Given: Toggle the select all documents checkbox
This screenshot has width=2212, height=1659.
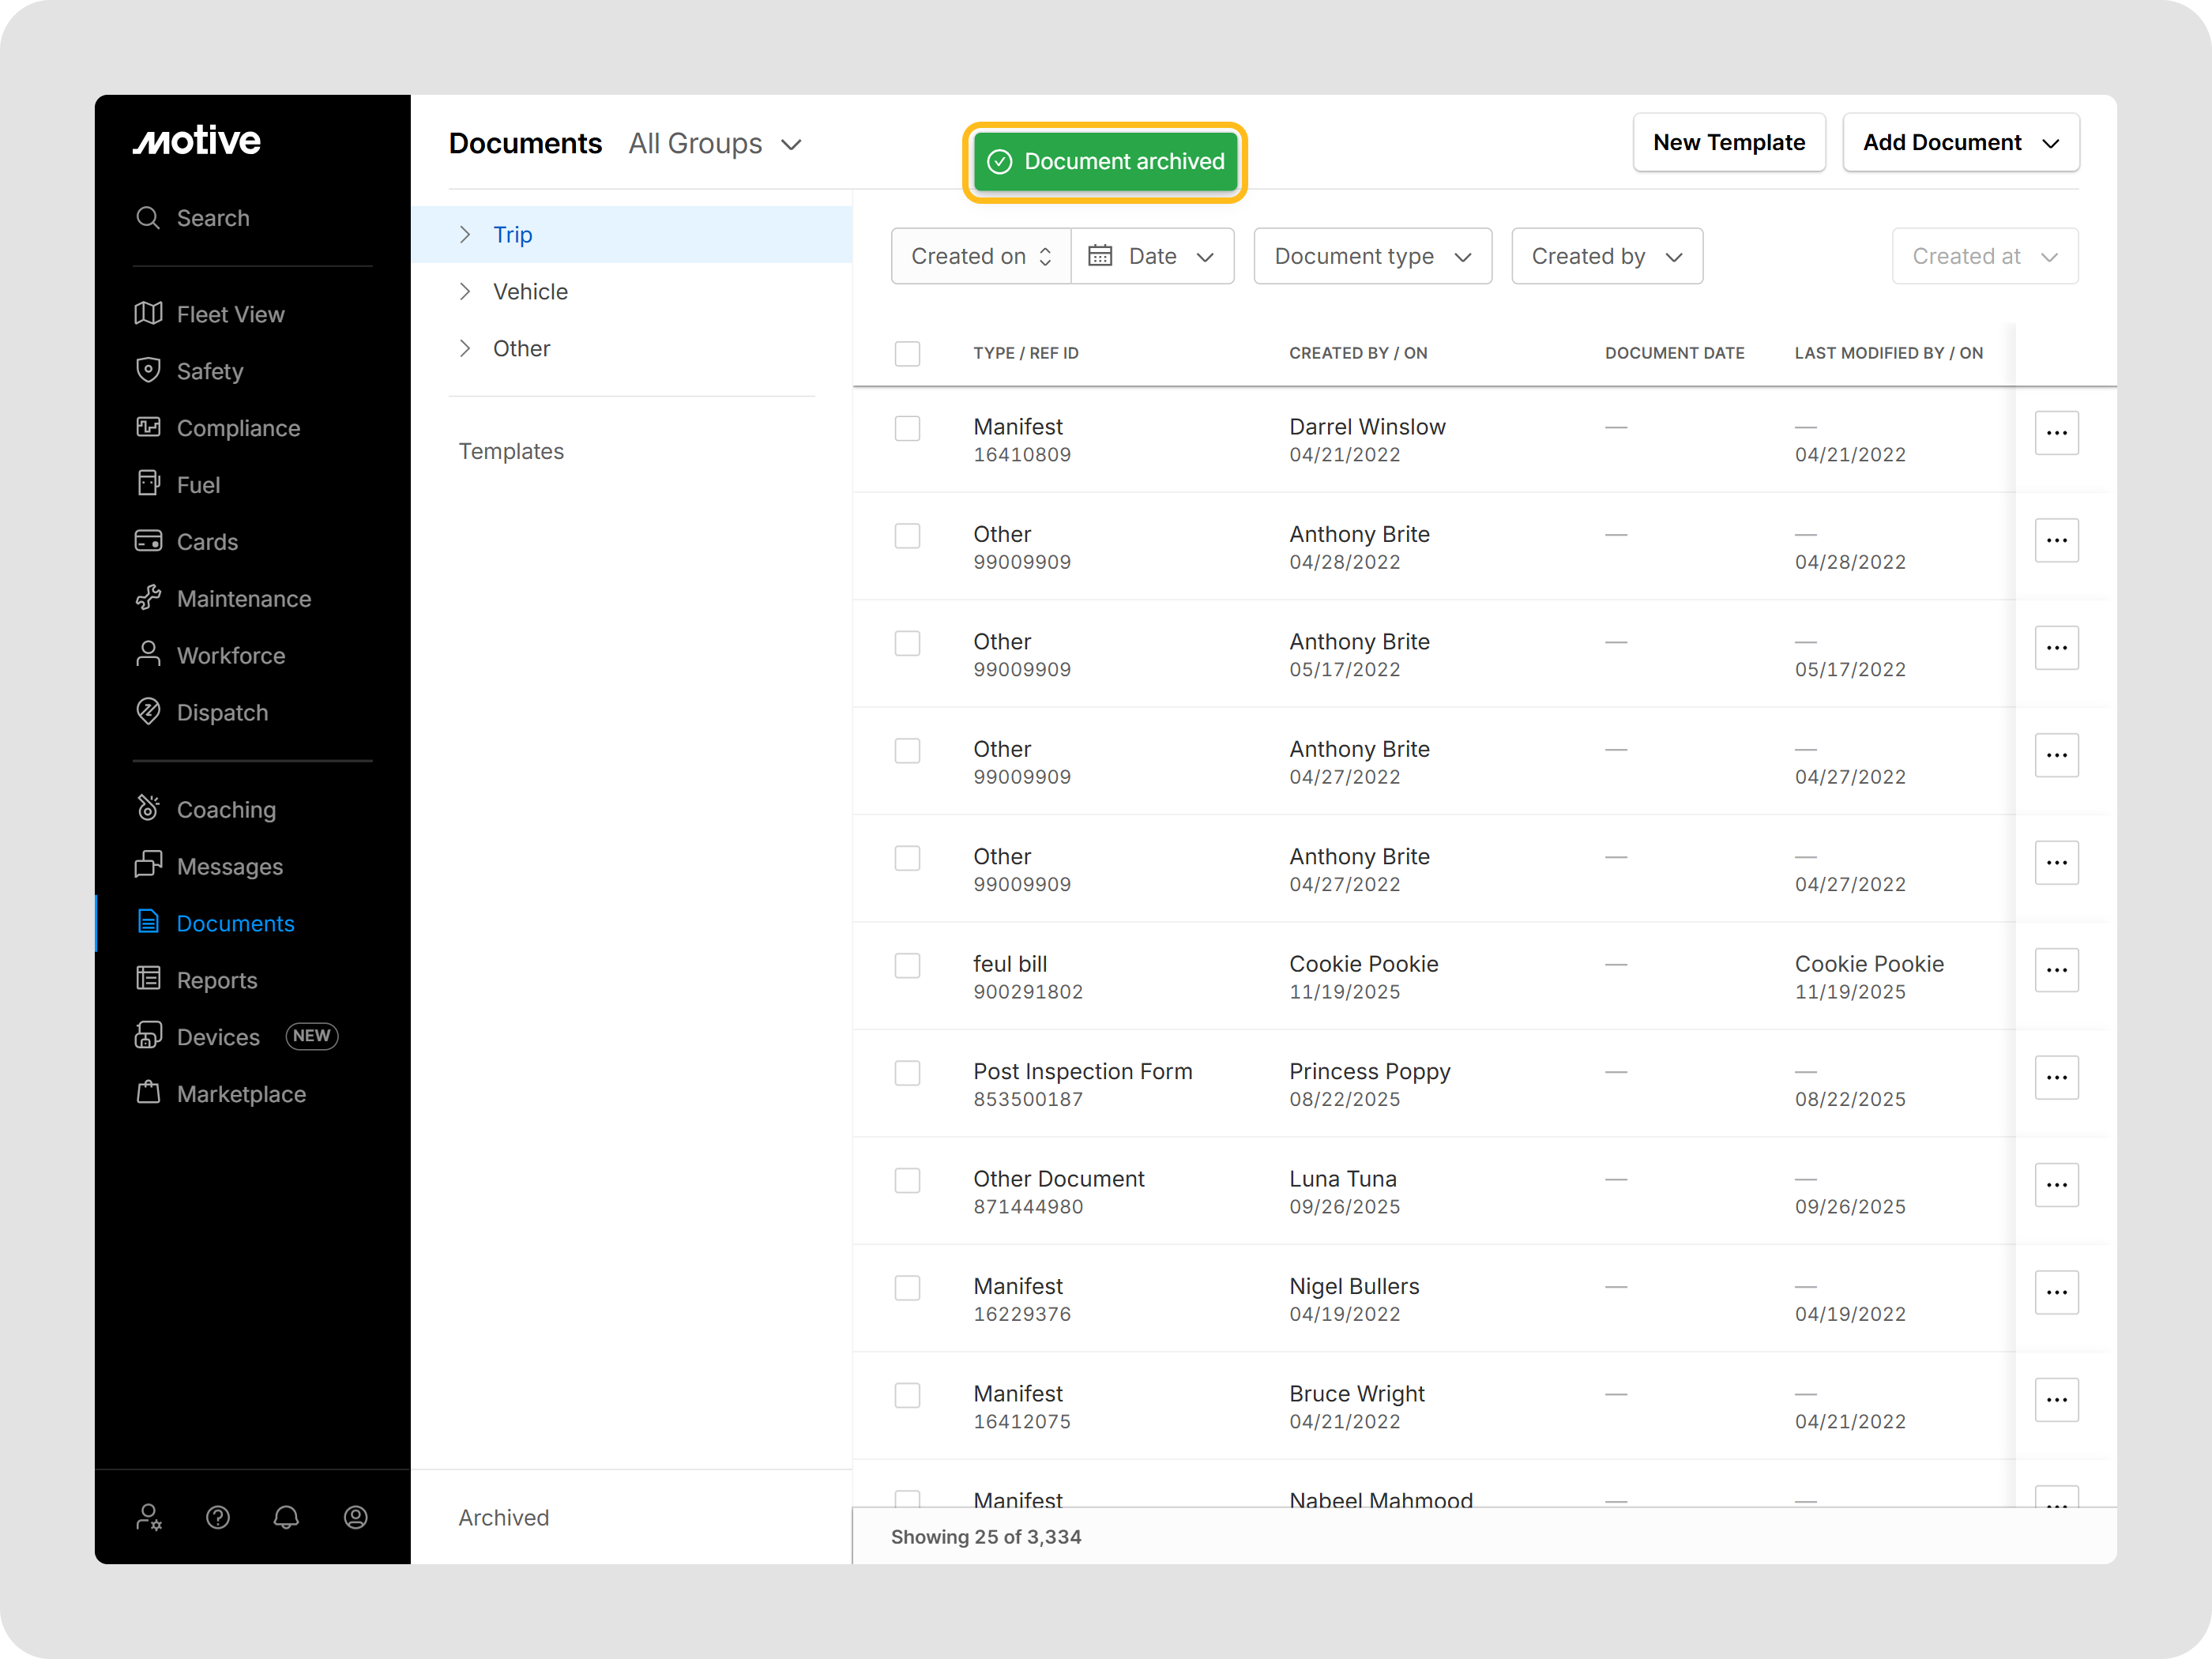Looking at the screenshot, I should (x=907, y=353).
